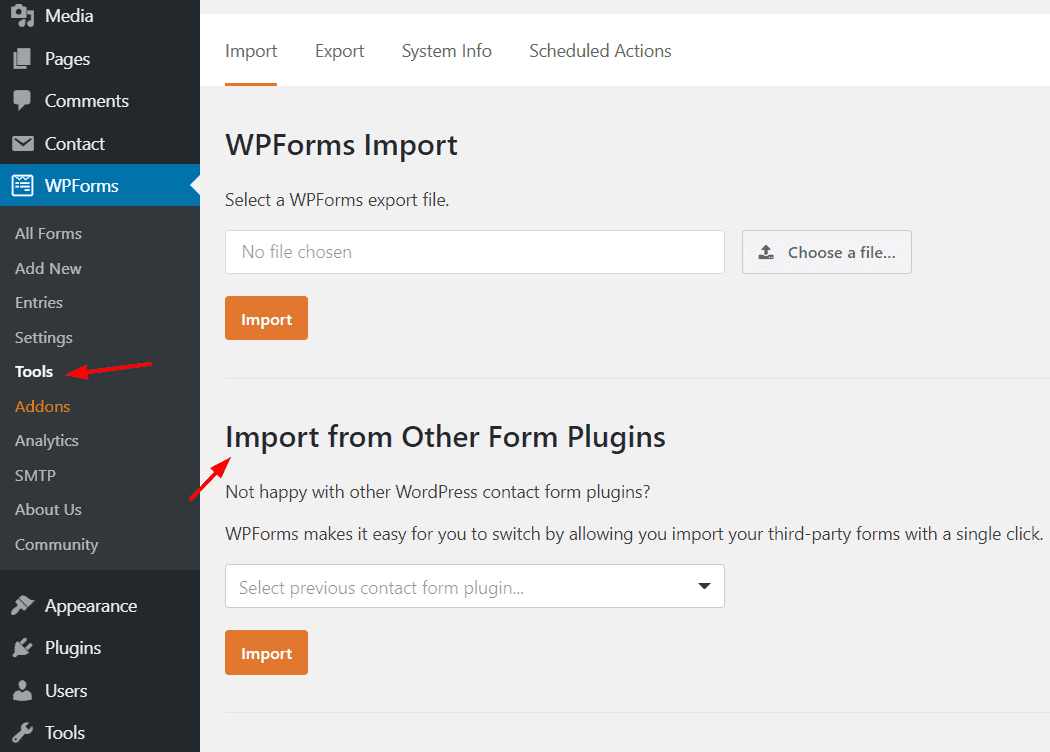Image resolution: width=1050 pixels, height=752 pixels.
Task: Click the upload icon in Choose a file
Action: 766,252
